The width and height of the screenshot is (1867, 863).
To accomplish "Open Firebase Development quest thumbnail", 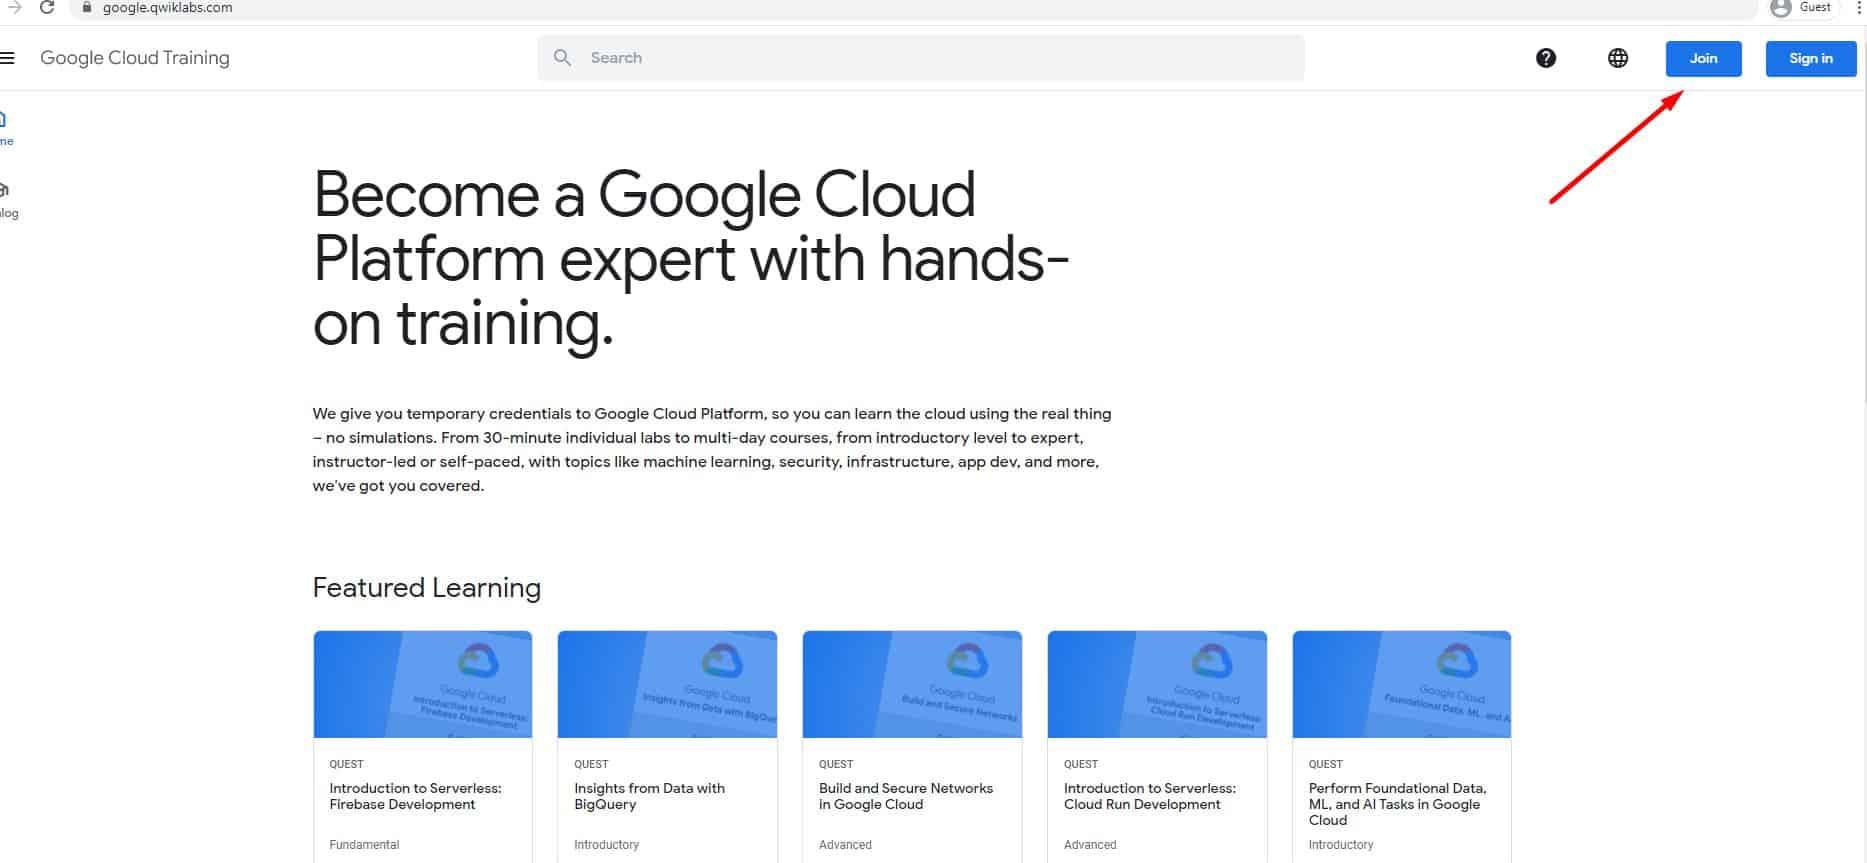I will 422,684.
